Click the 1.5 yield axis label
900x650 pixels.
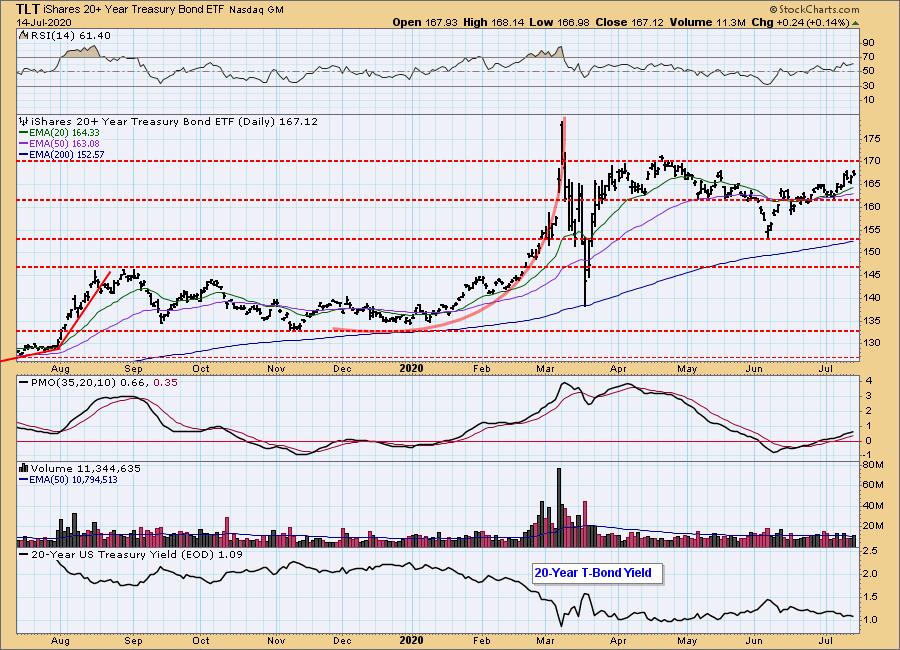click(x=869, y=597)
